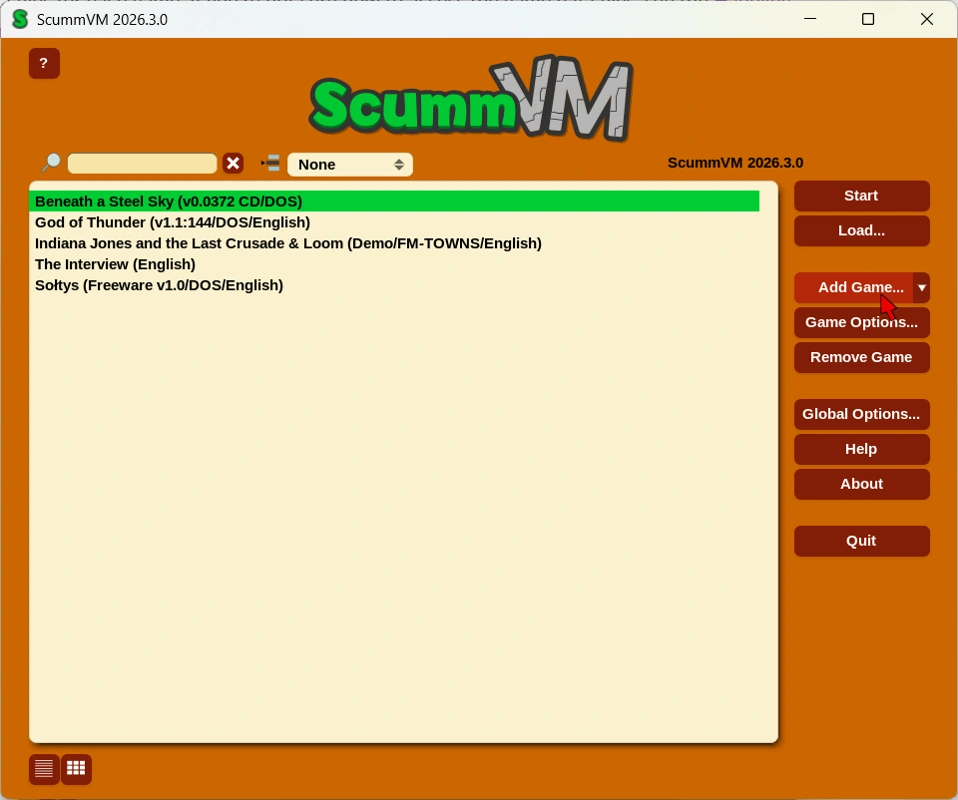Click the magnifier search icon
Screen dimensions: 958x800
tap(51, 163)
